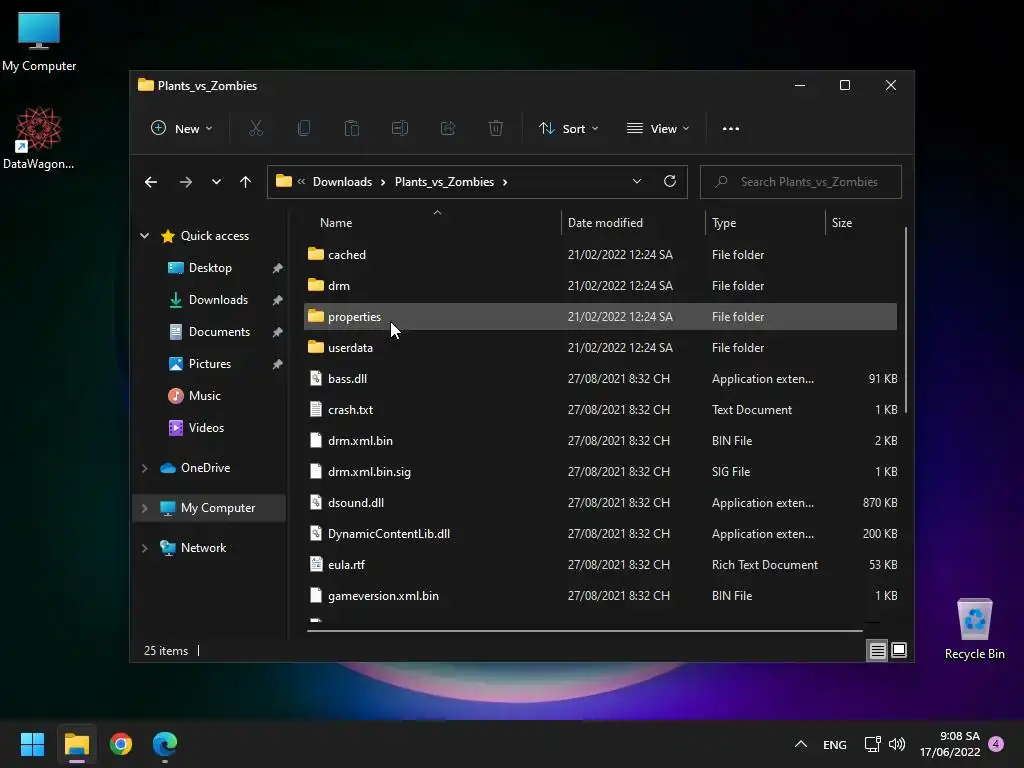Open the View options dropdown
1024x768 pixels.
658,129
